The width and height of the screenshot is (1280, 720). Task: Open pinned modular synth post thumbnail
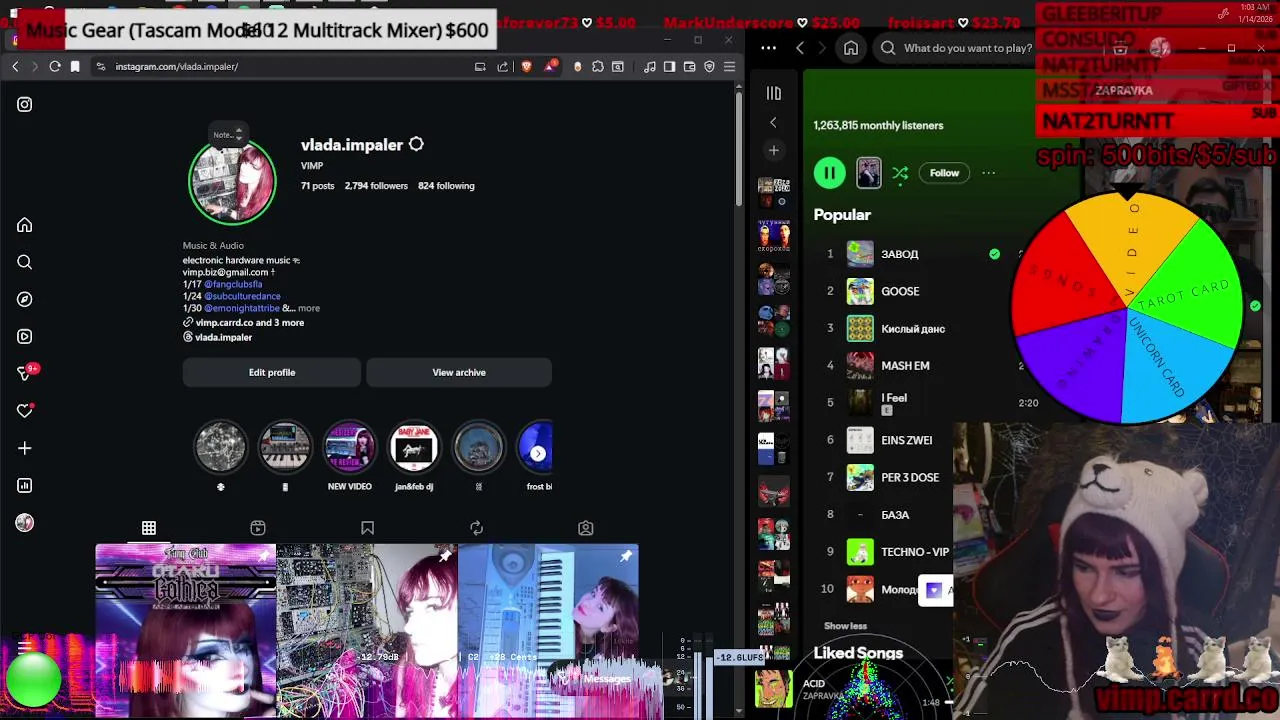(367, 631)
